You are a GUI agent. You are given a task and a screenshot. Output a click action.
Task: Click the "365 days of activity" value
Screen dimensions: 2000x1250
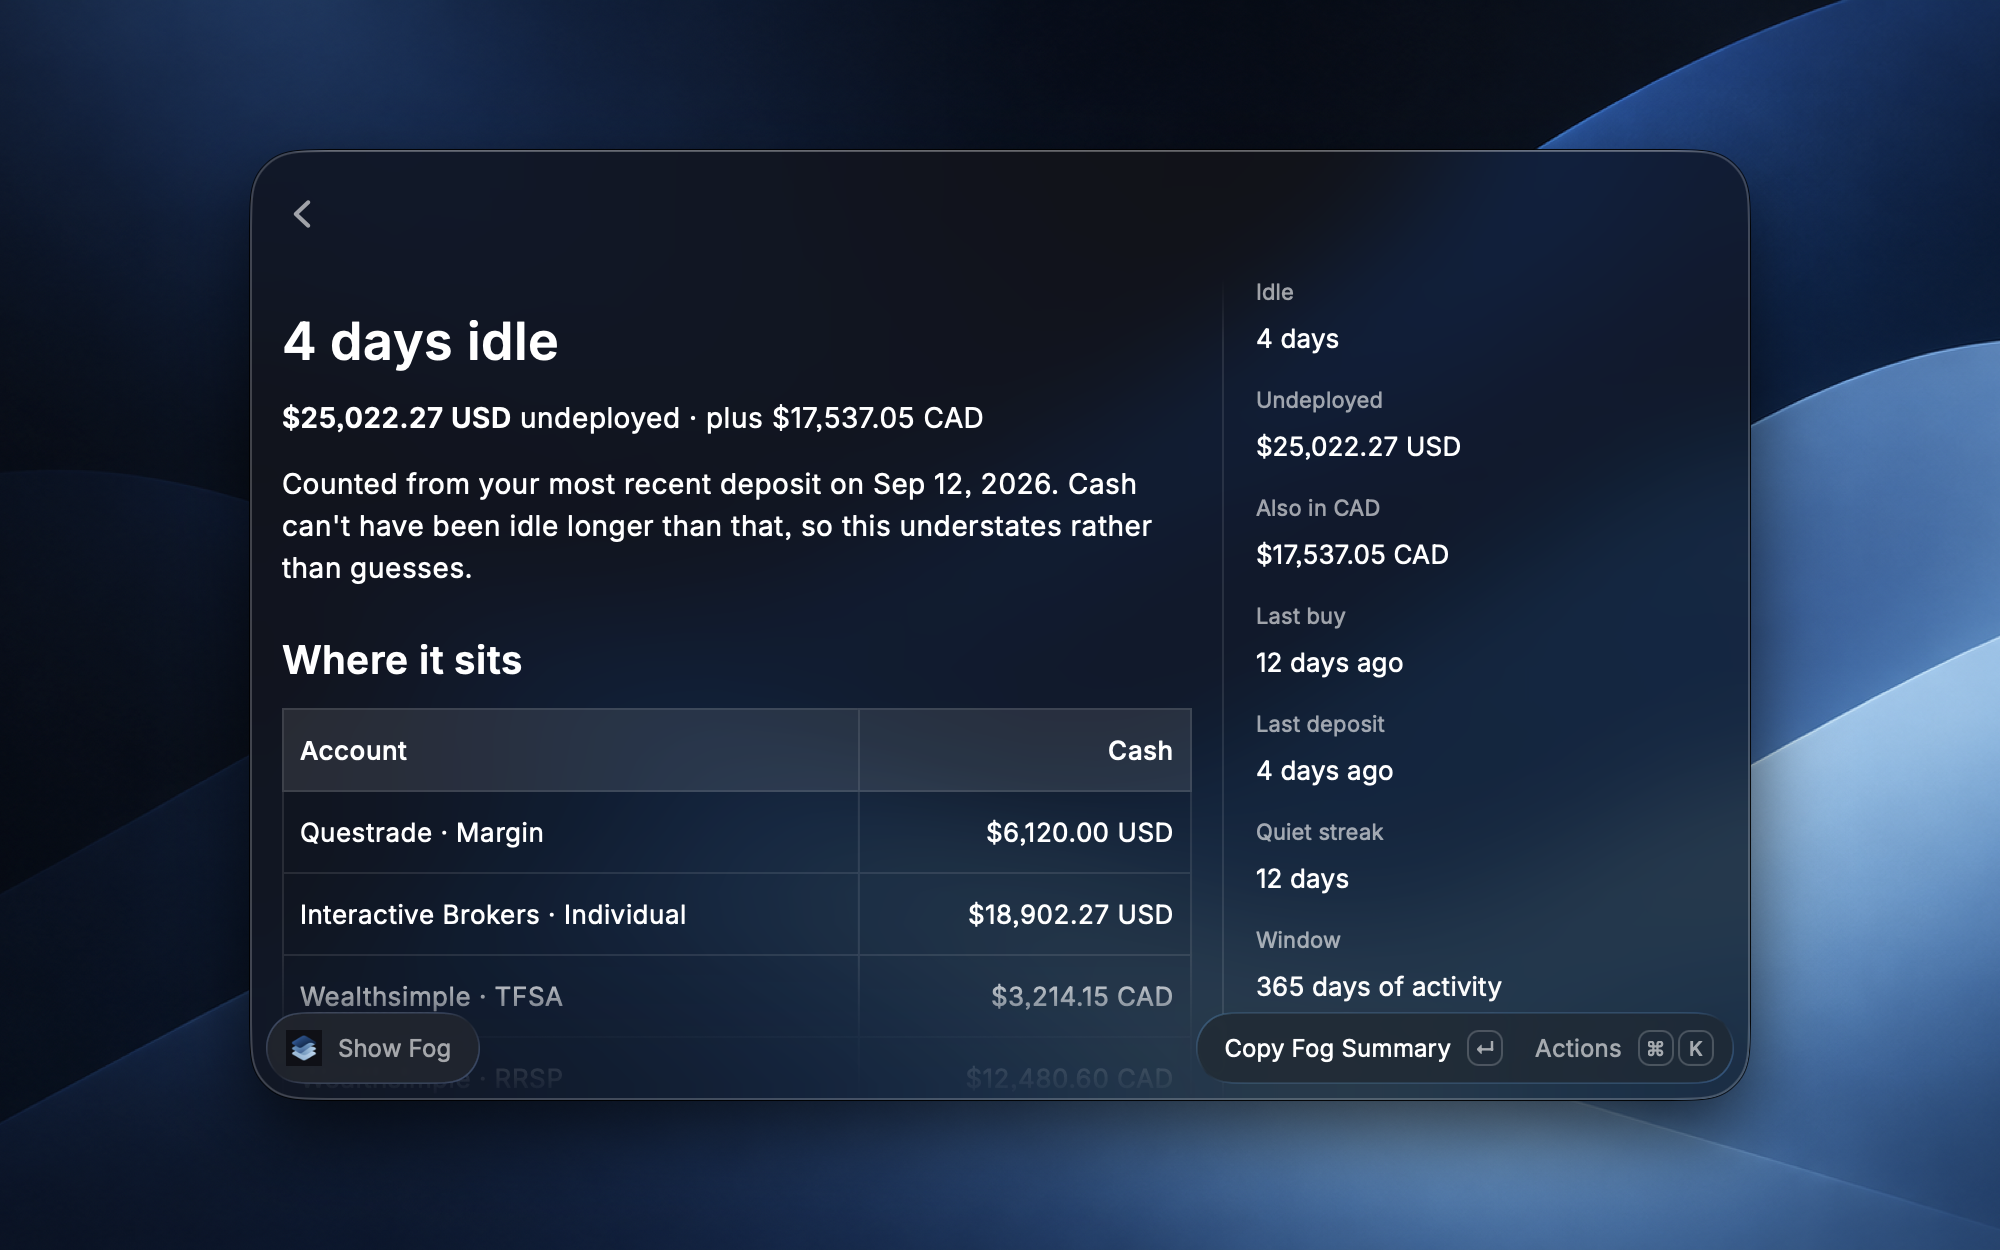[1379, 987]
